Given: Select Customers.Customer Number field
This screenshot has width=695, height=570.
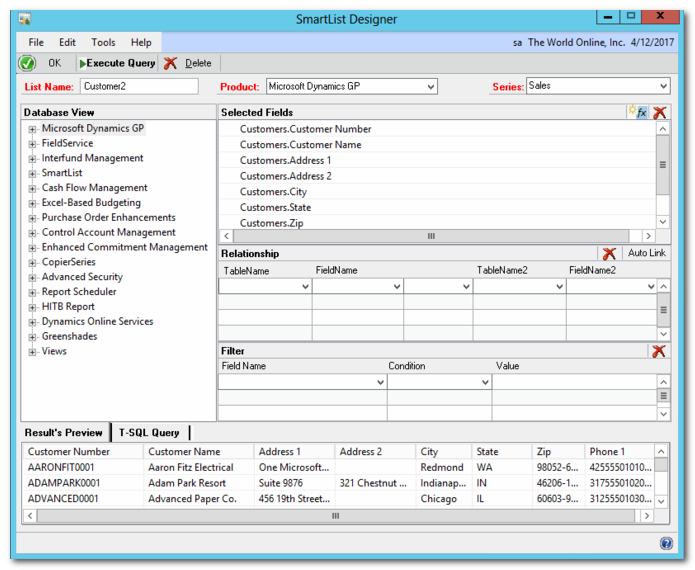Looking at the screenshot, I should (x=305, y=129).
